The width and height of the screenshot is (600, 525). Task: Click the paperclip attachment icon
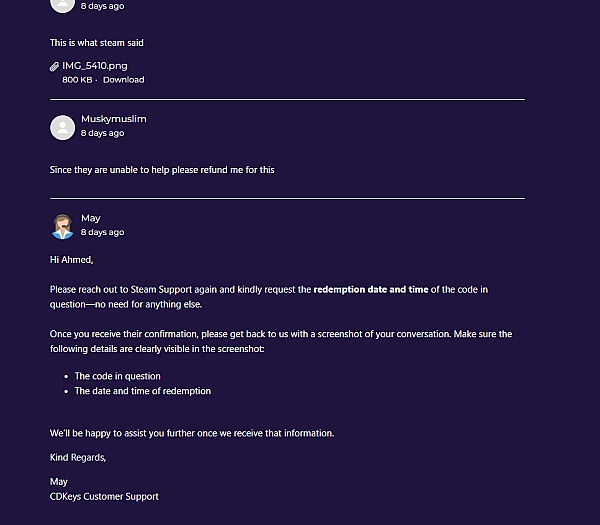54,67
